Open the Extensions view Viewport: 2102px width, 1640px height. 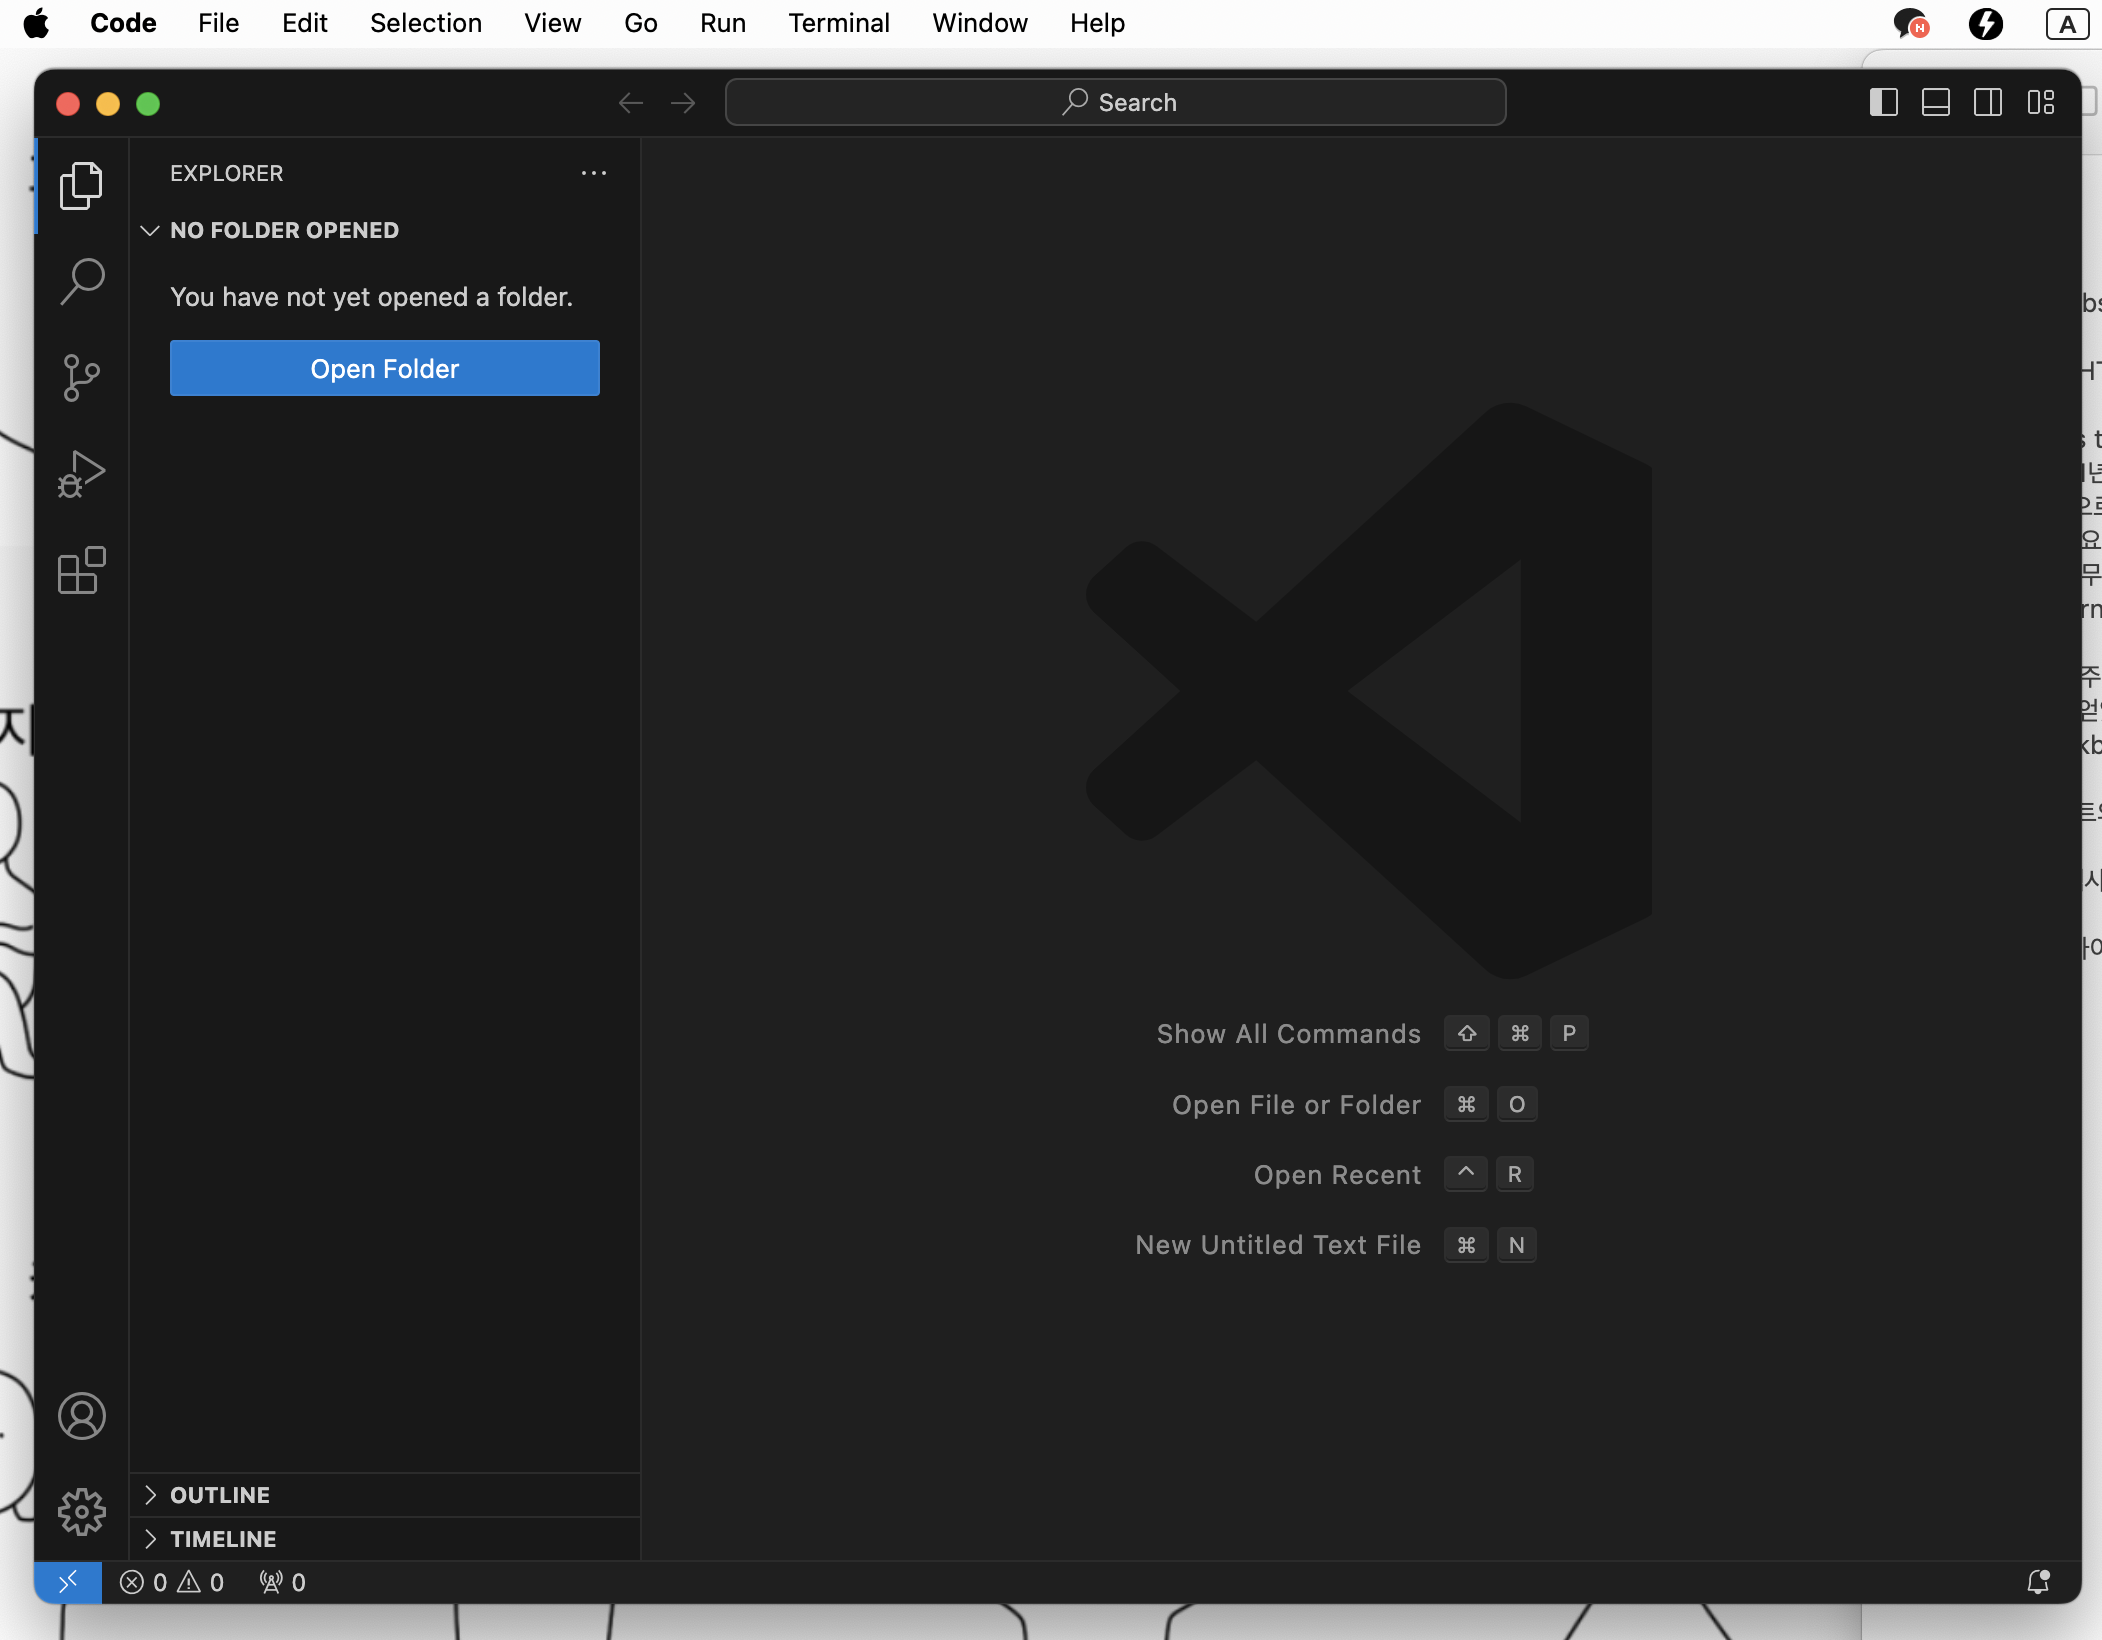tap(81, 570)
